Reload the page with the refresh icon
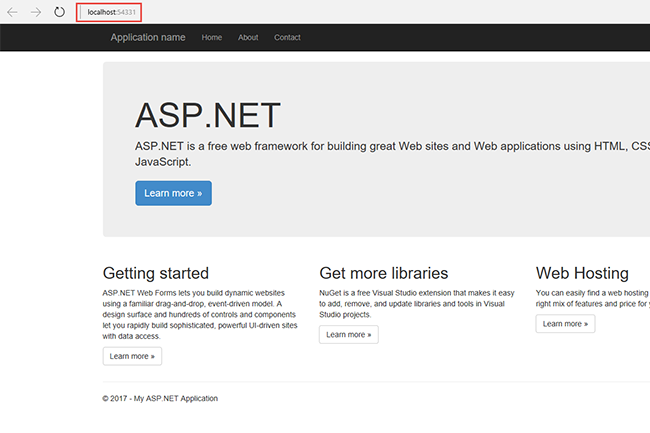The image size is (650, 433). [59, 12]
